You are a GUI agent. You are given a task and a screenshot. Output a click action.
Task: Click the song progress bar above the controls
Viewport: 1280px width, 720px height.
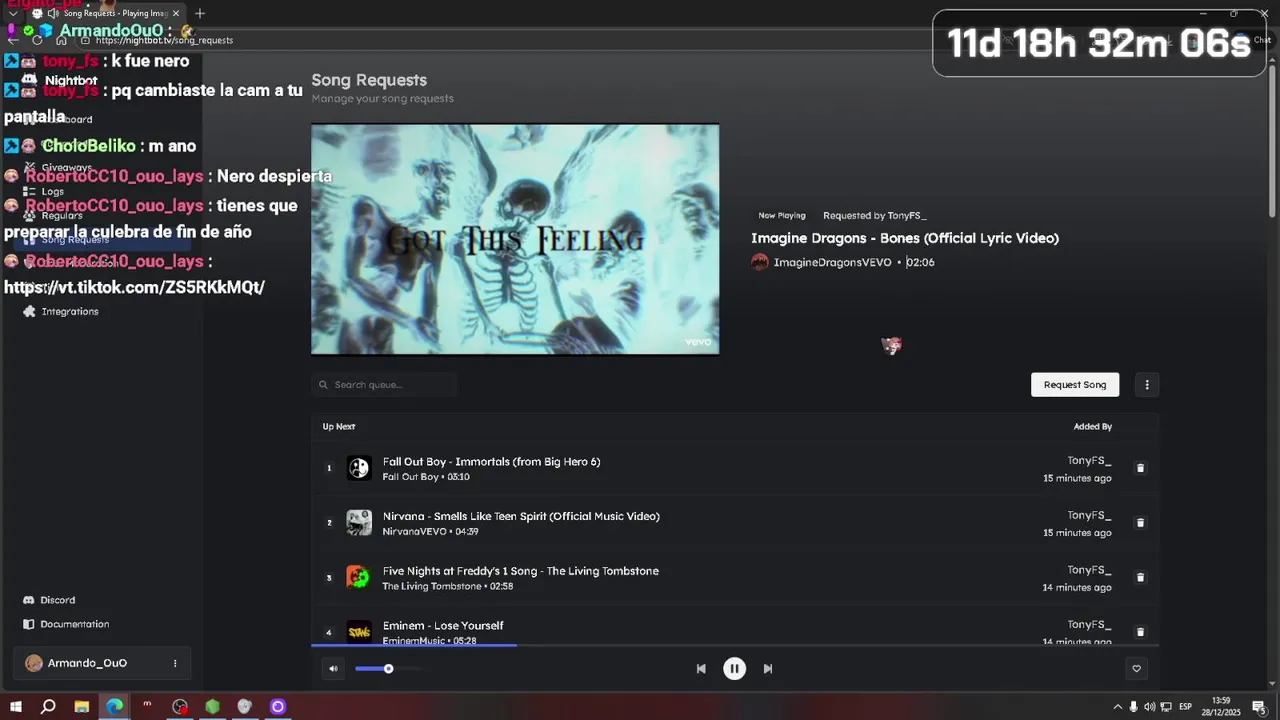735,645
